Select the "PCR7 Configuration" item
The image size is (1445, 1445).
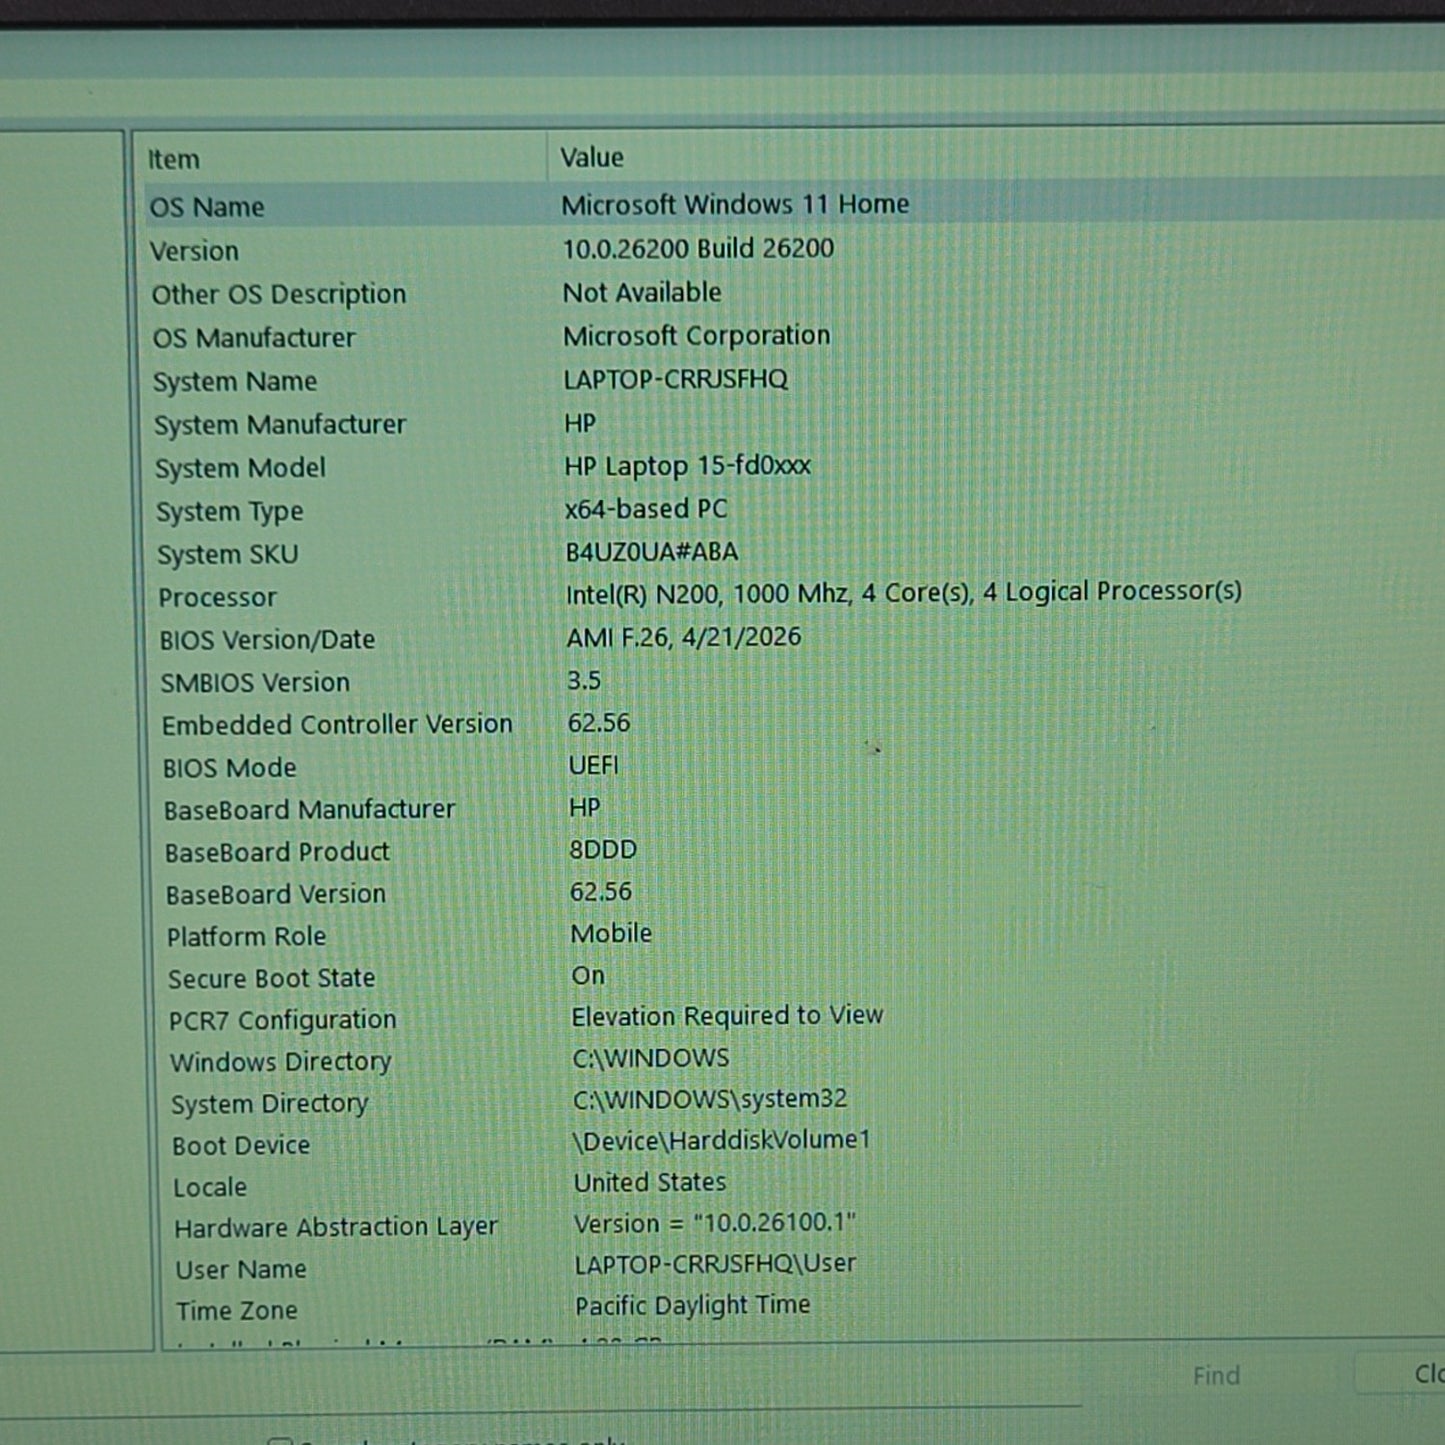(x=283, y=1021)
